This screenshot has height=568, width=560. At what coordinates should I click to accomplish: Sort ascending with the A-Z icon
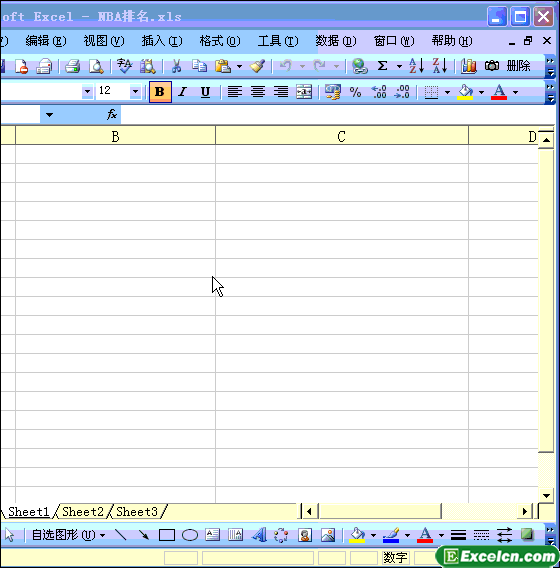(x=417, y=66)
